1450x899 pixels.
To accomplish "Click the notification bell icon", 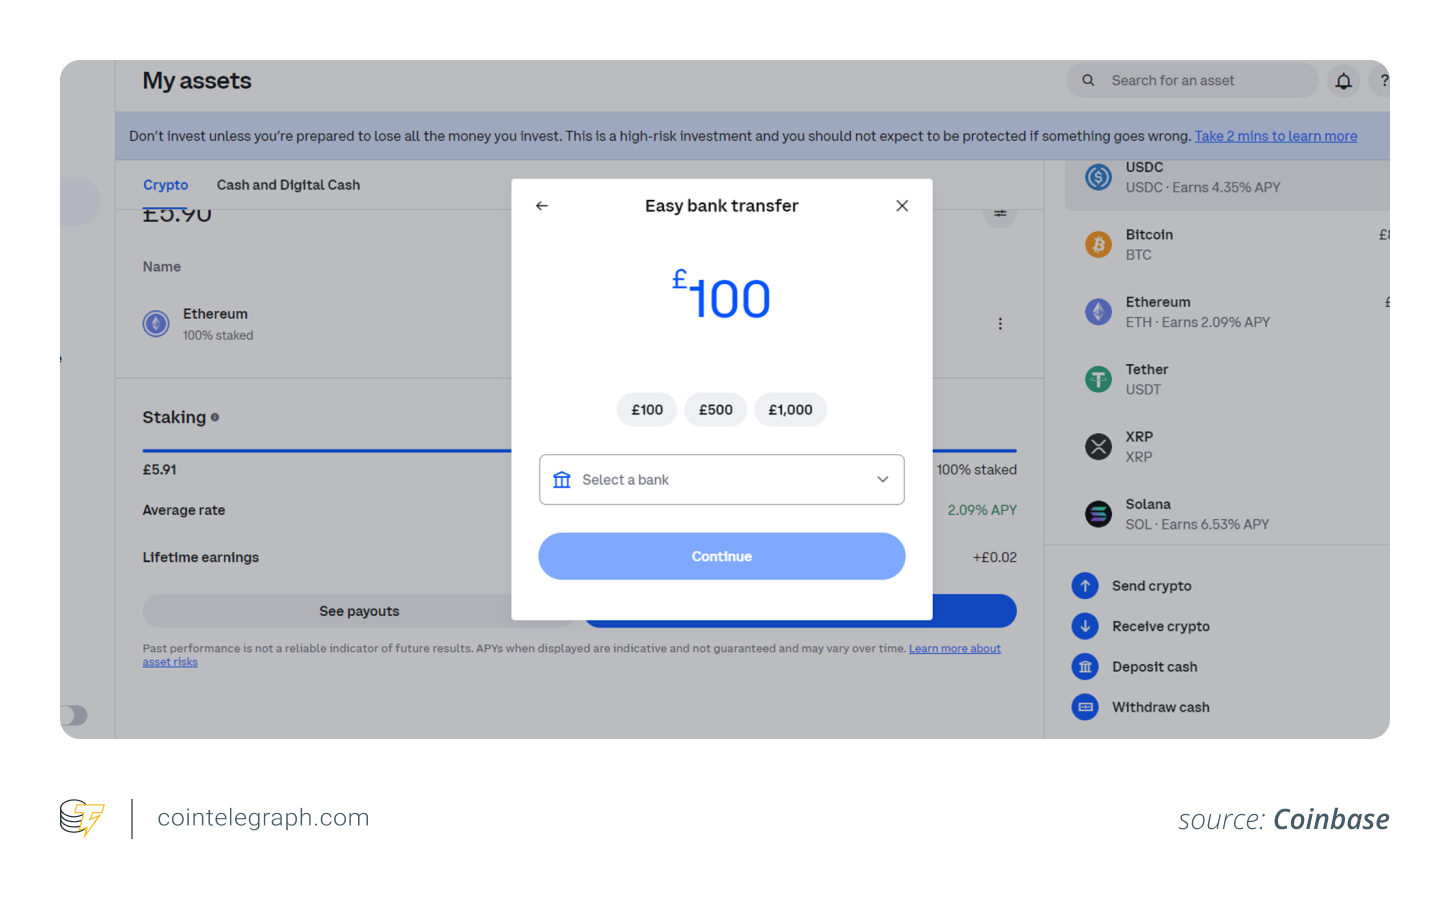I will click(1343, 81).
